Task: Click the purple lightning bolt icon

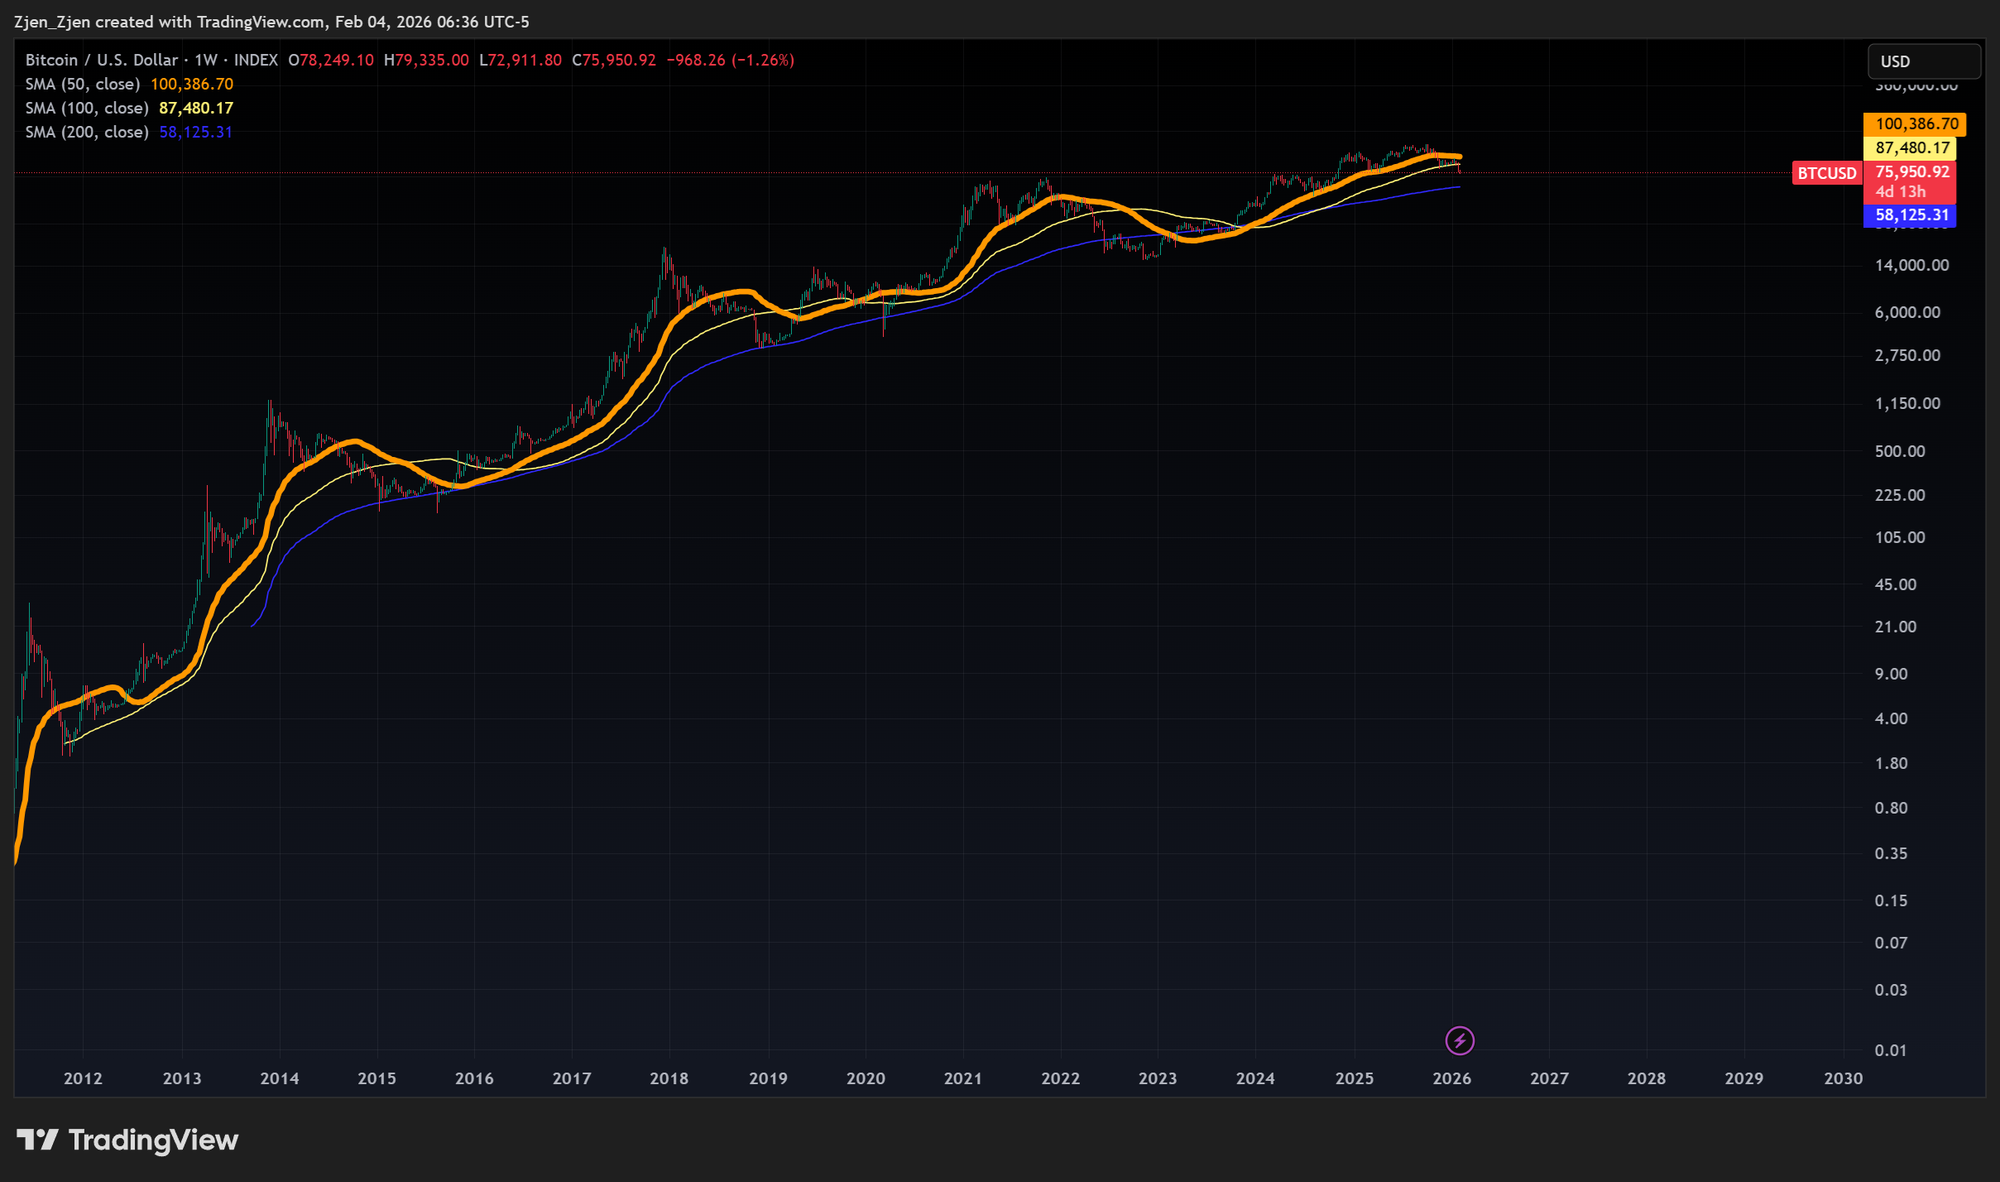Action: 1459,1041
